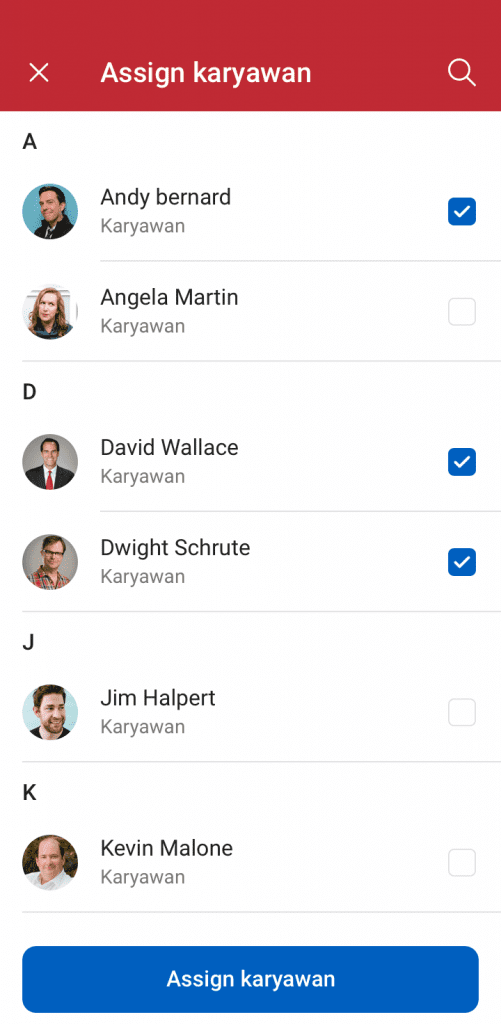Open Angela Martin's avatar picture

coord(50,312)
